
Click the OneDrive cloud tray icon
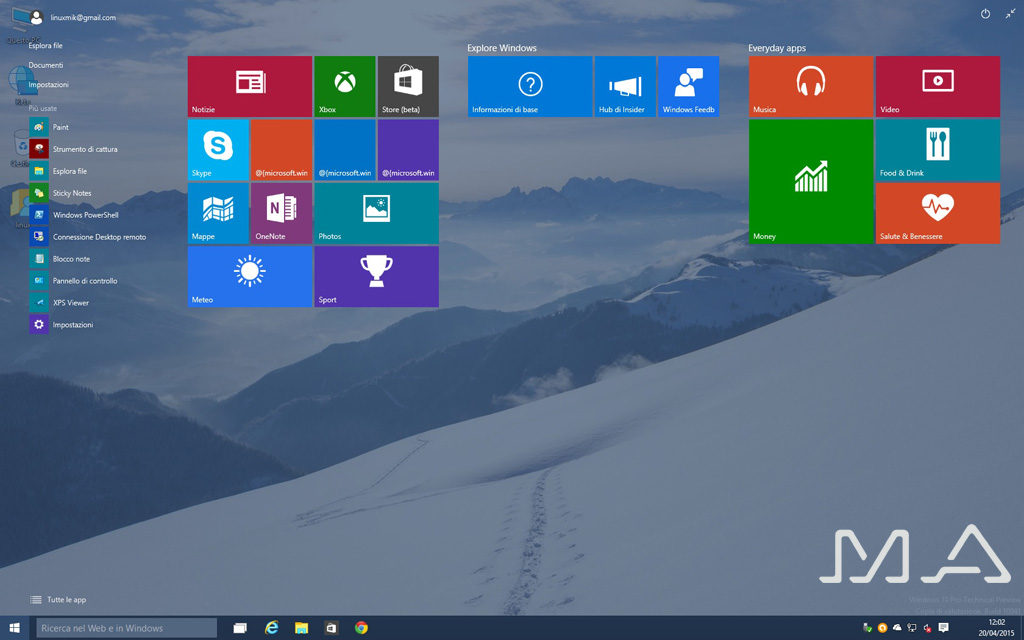click(897, 628)
